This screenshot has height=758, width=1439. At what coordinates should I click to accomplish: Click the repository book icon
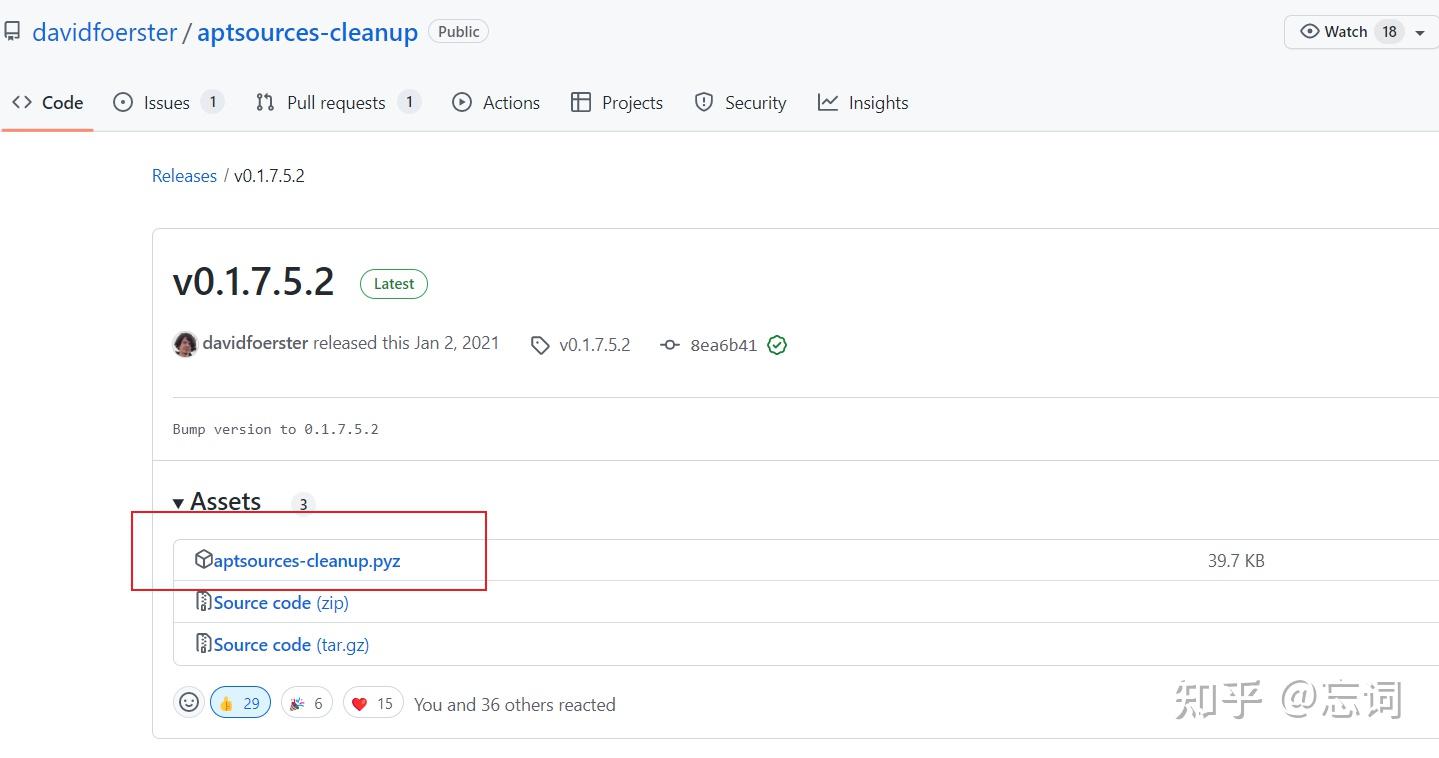[x=12, y=32]
